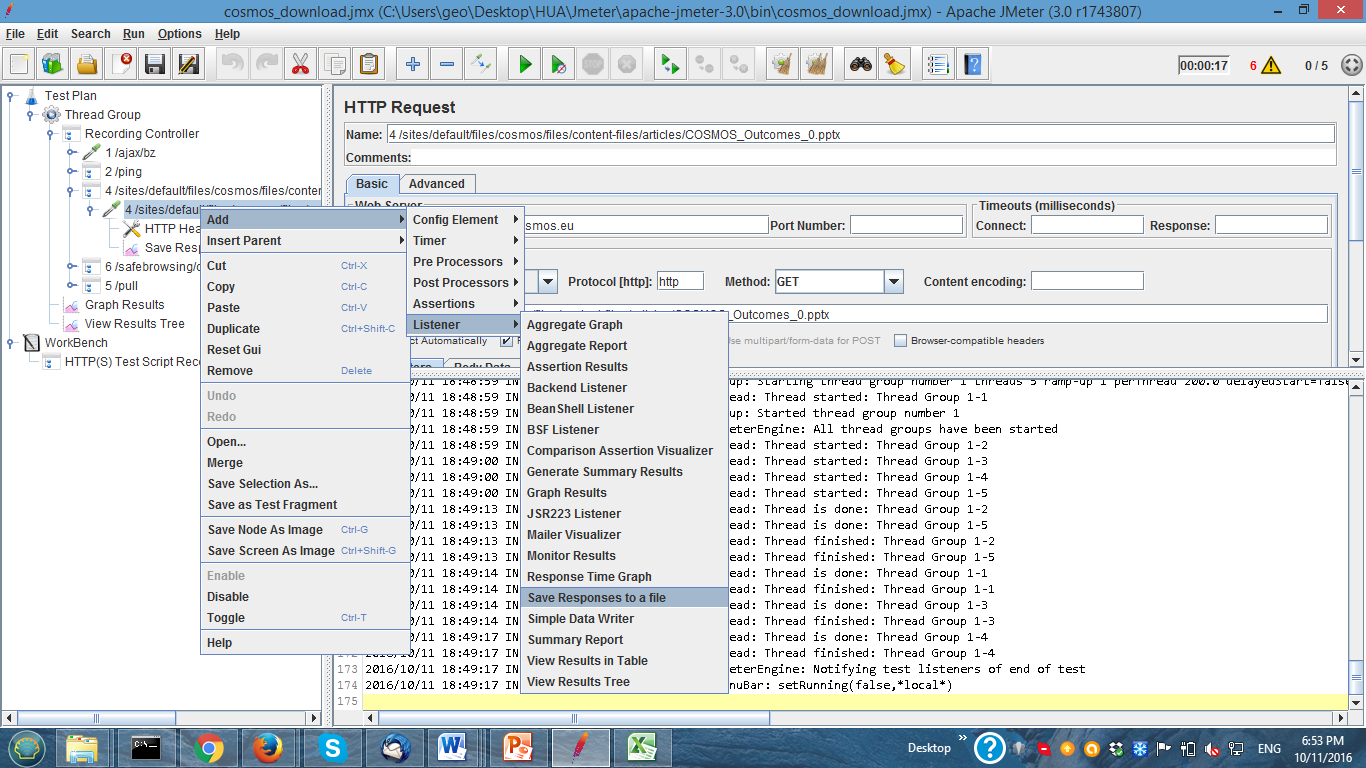Click the Start no pauses icon

pos(558,65)
